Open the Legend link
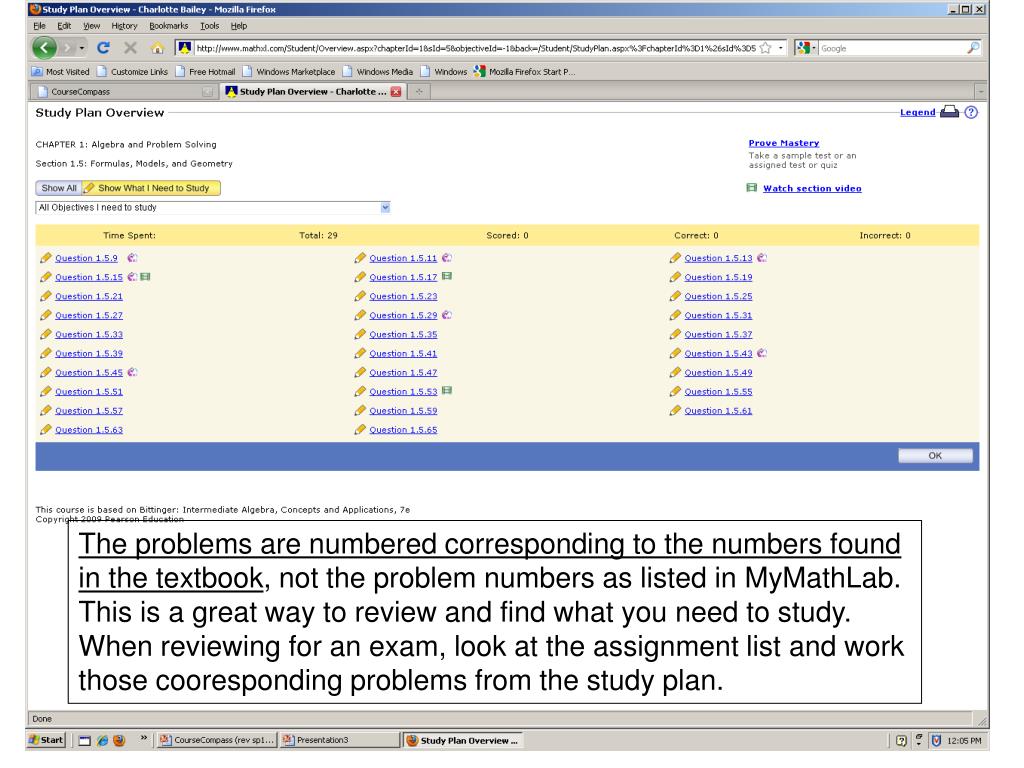The height and width of the screenshot is (768, 1024). point(918,112)
